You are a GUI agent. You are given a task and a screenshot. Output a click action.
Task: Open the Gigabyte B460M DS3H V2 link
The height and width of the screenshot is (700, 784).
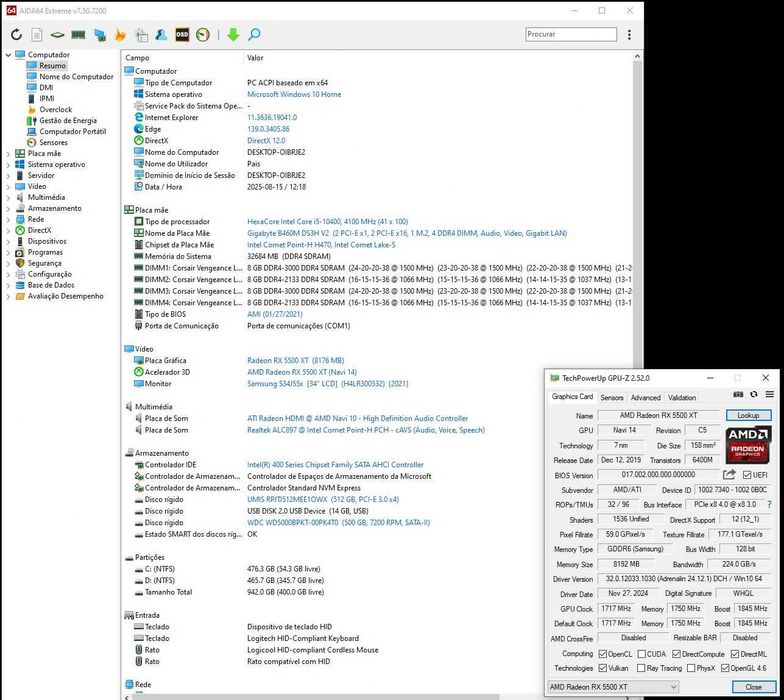coord(407,234)
